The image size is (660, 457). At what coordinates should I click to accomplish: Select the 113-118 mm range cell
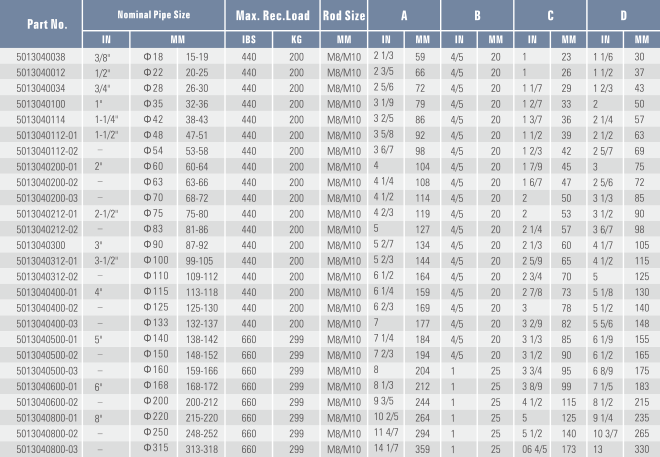[x=202, y=292]
